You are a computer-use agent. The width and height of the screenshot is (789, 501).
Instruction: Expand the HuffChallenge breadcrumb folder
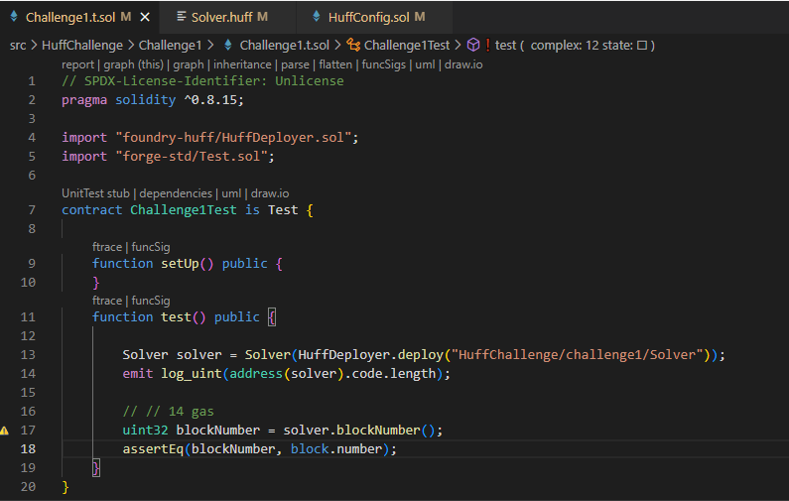pos(82,45)
